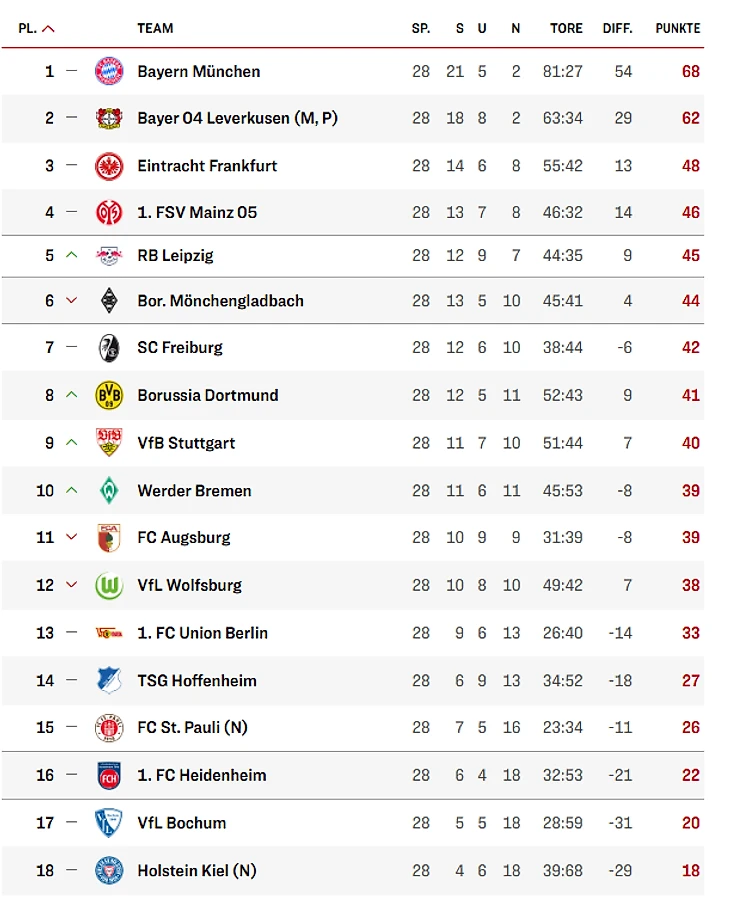Click the Holstein Kiel logo
Screen dimensions: 730x897
click(109, 871)
